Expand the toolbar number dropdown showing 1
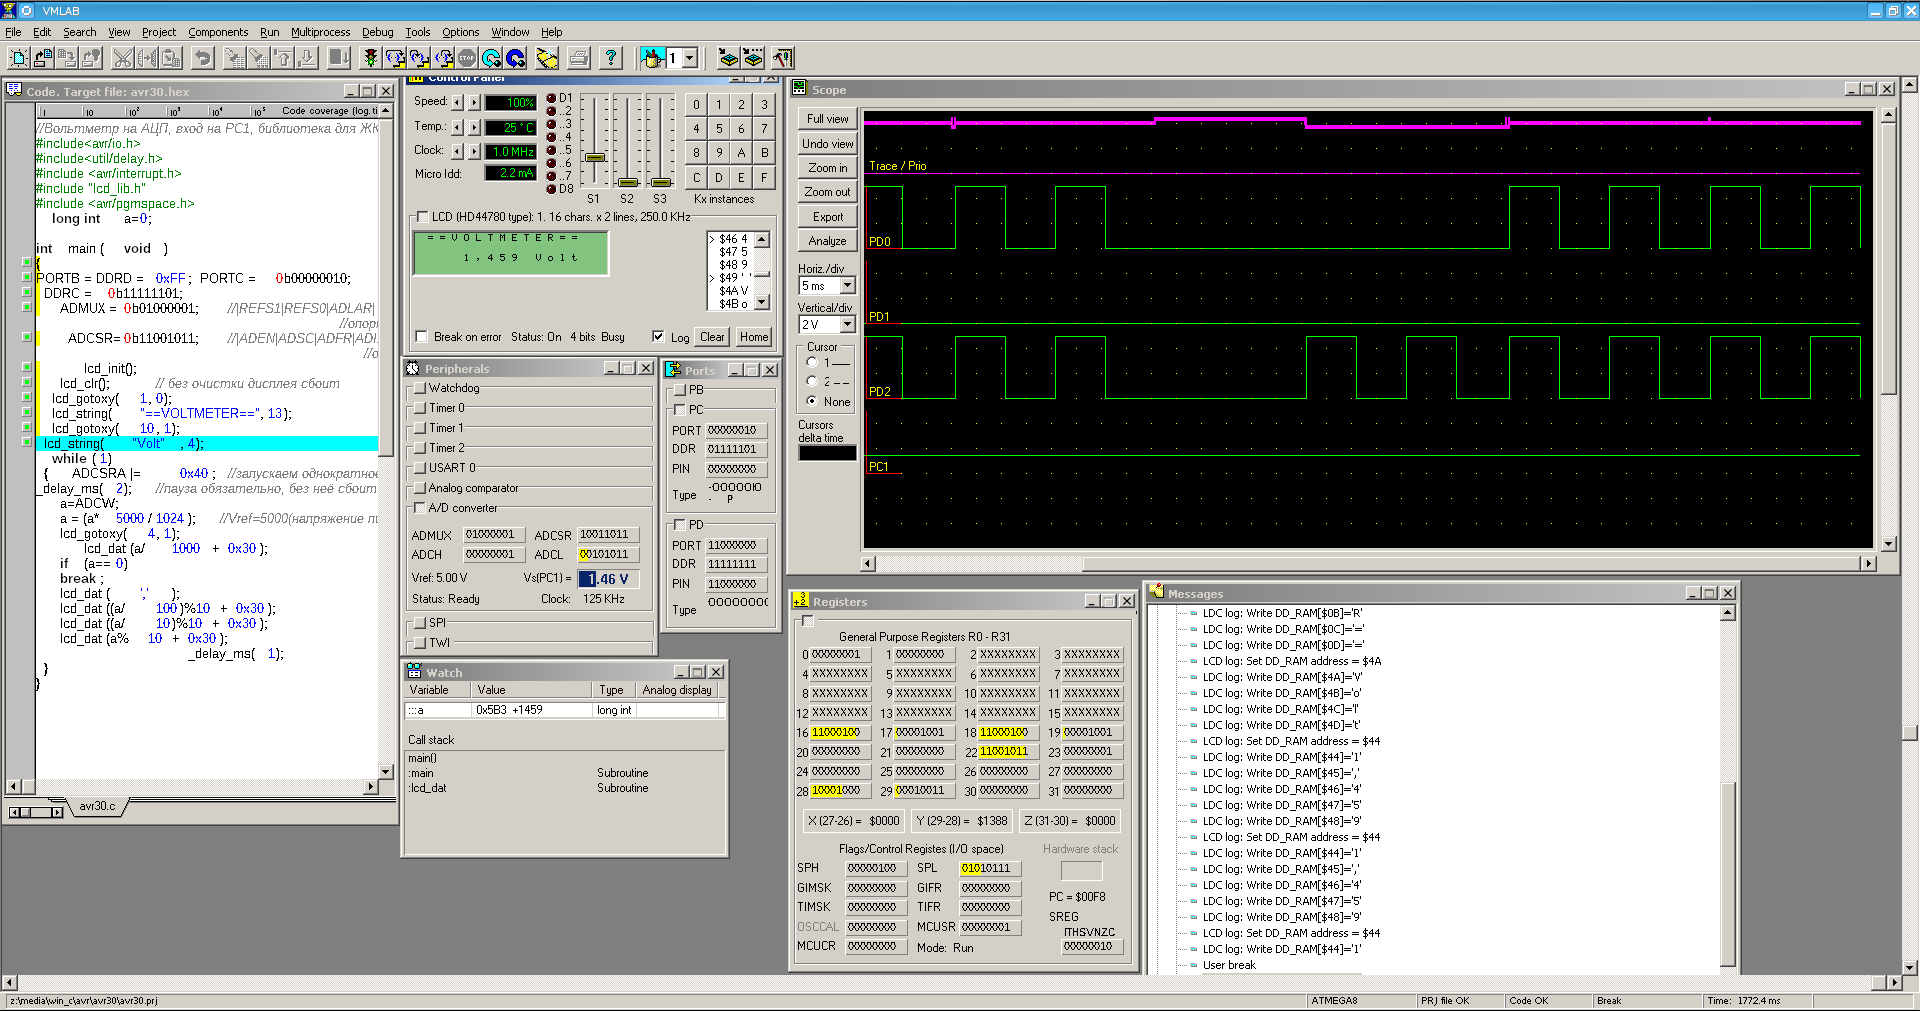The width and height of the screenshot is (1920, 1011). tap(690, 58)
